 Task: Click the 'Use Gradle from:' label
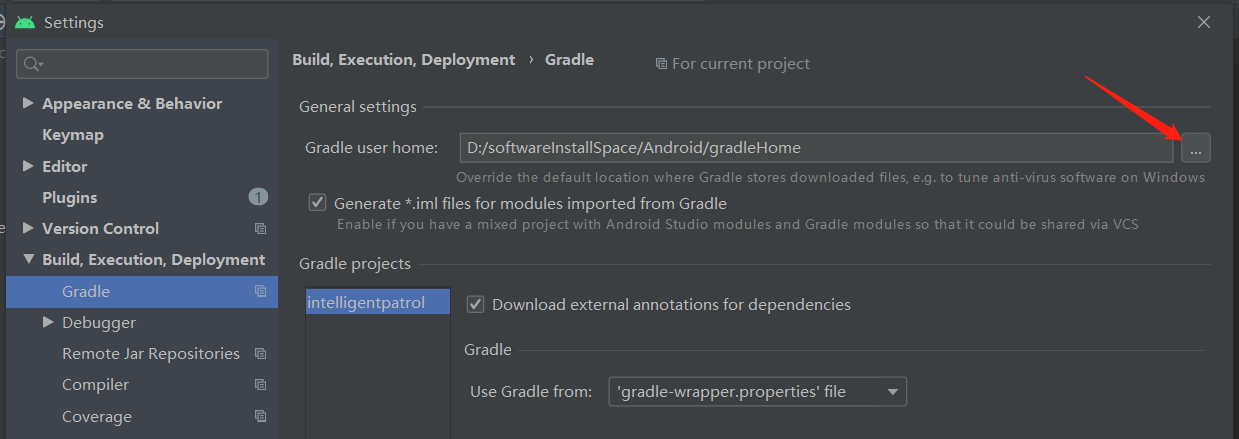coord(532,392)
